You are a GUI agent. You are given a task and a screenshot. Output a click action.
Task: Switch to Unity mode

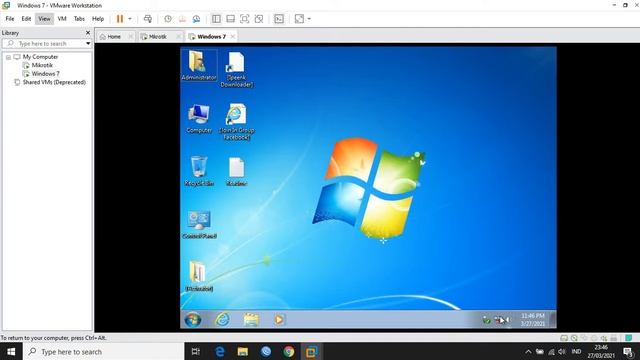259,19
